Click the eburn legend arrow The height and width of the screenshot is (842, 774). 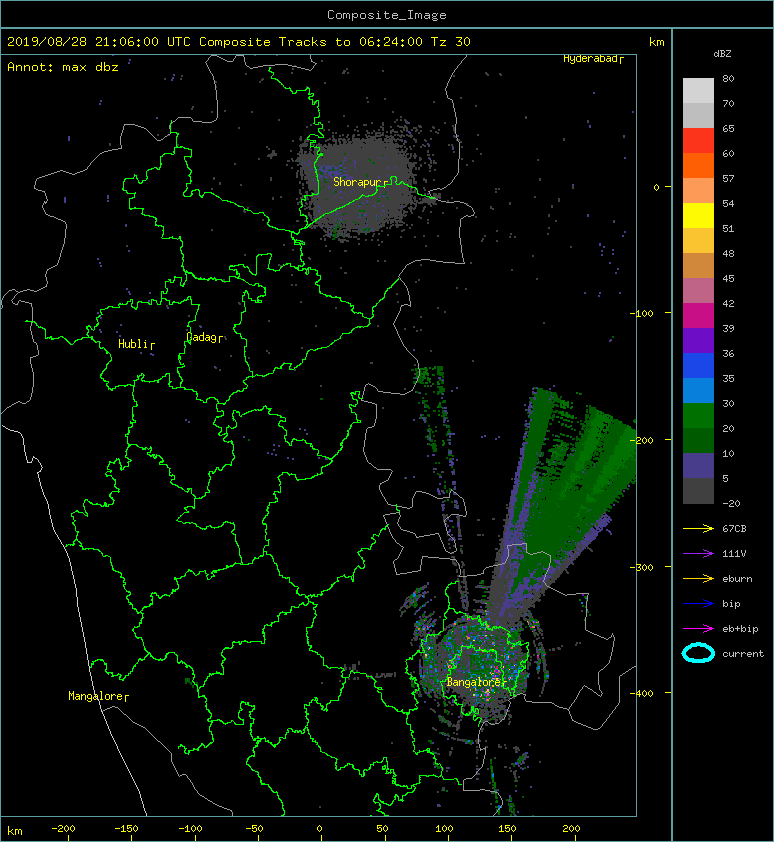coord(698,579)
